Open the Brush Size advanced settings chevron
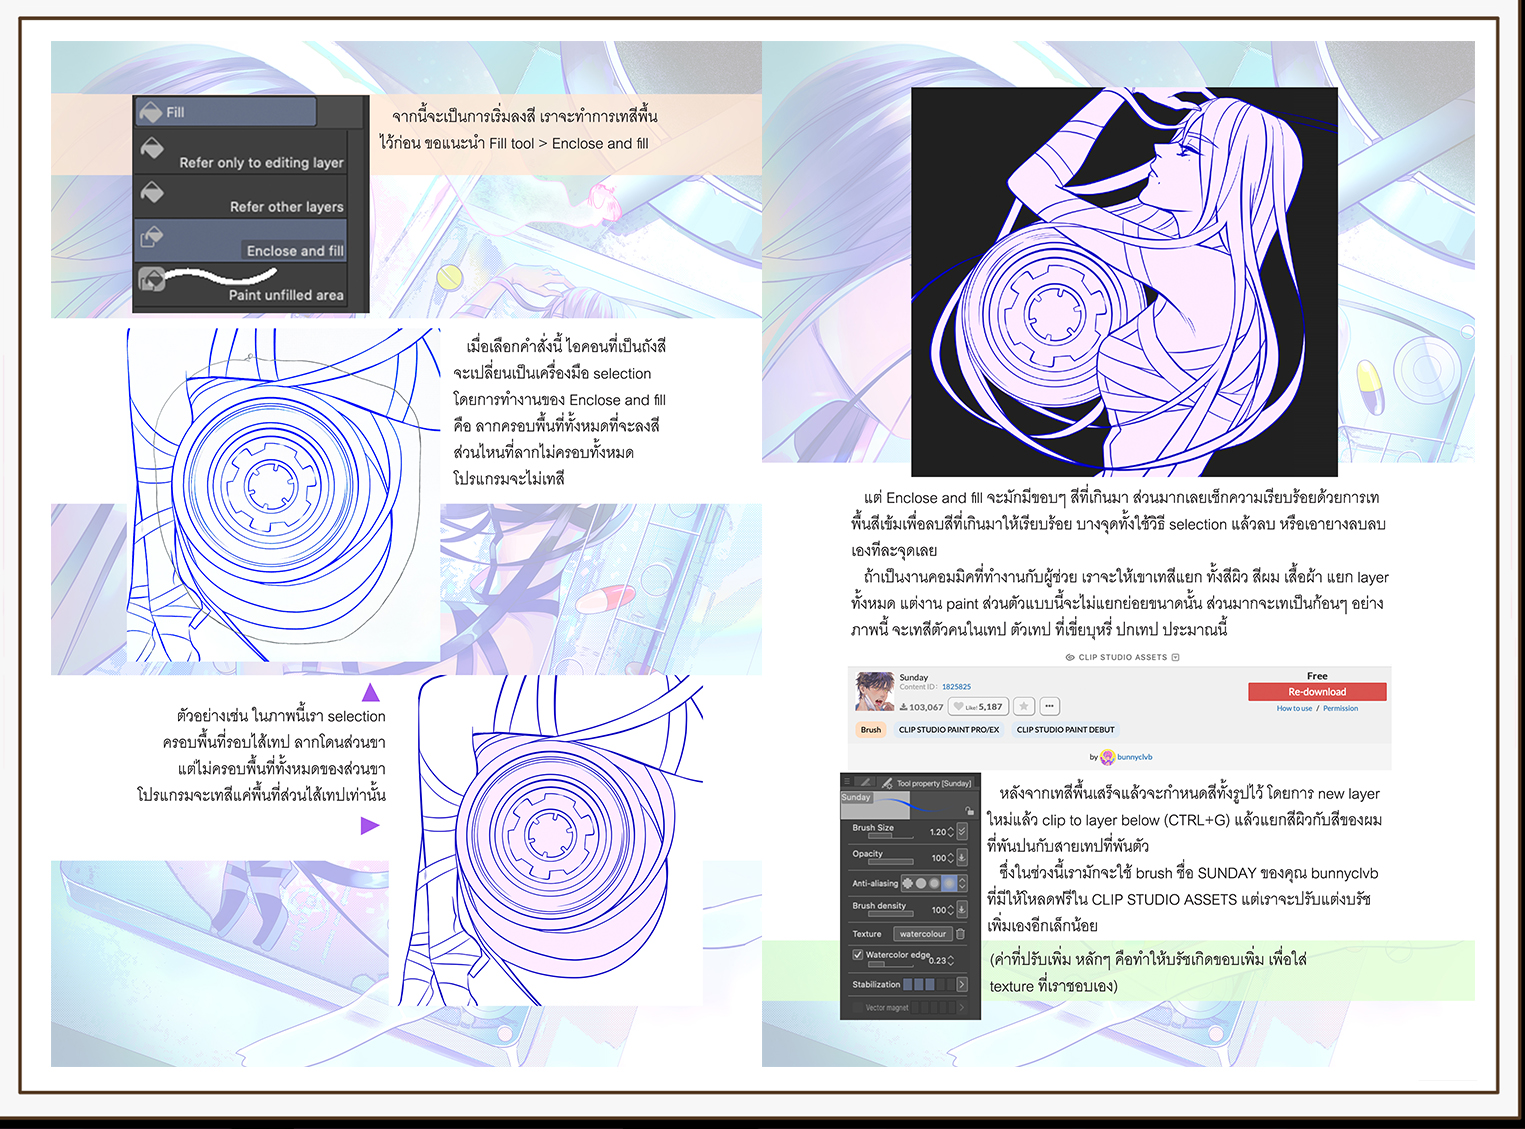This screenshot has width=1525, height=1129. (962, 831)
